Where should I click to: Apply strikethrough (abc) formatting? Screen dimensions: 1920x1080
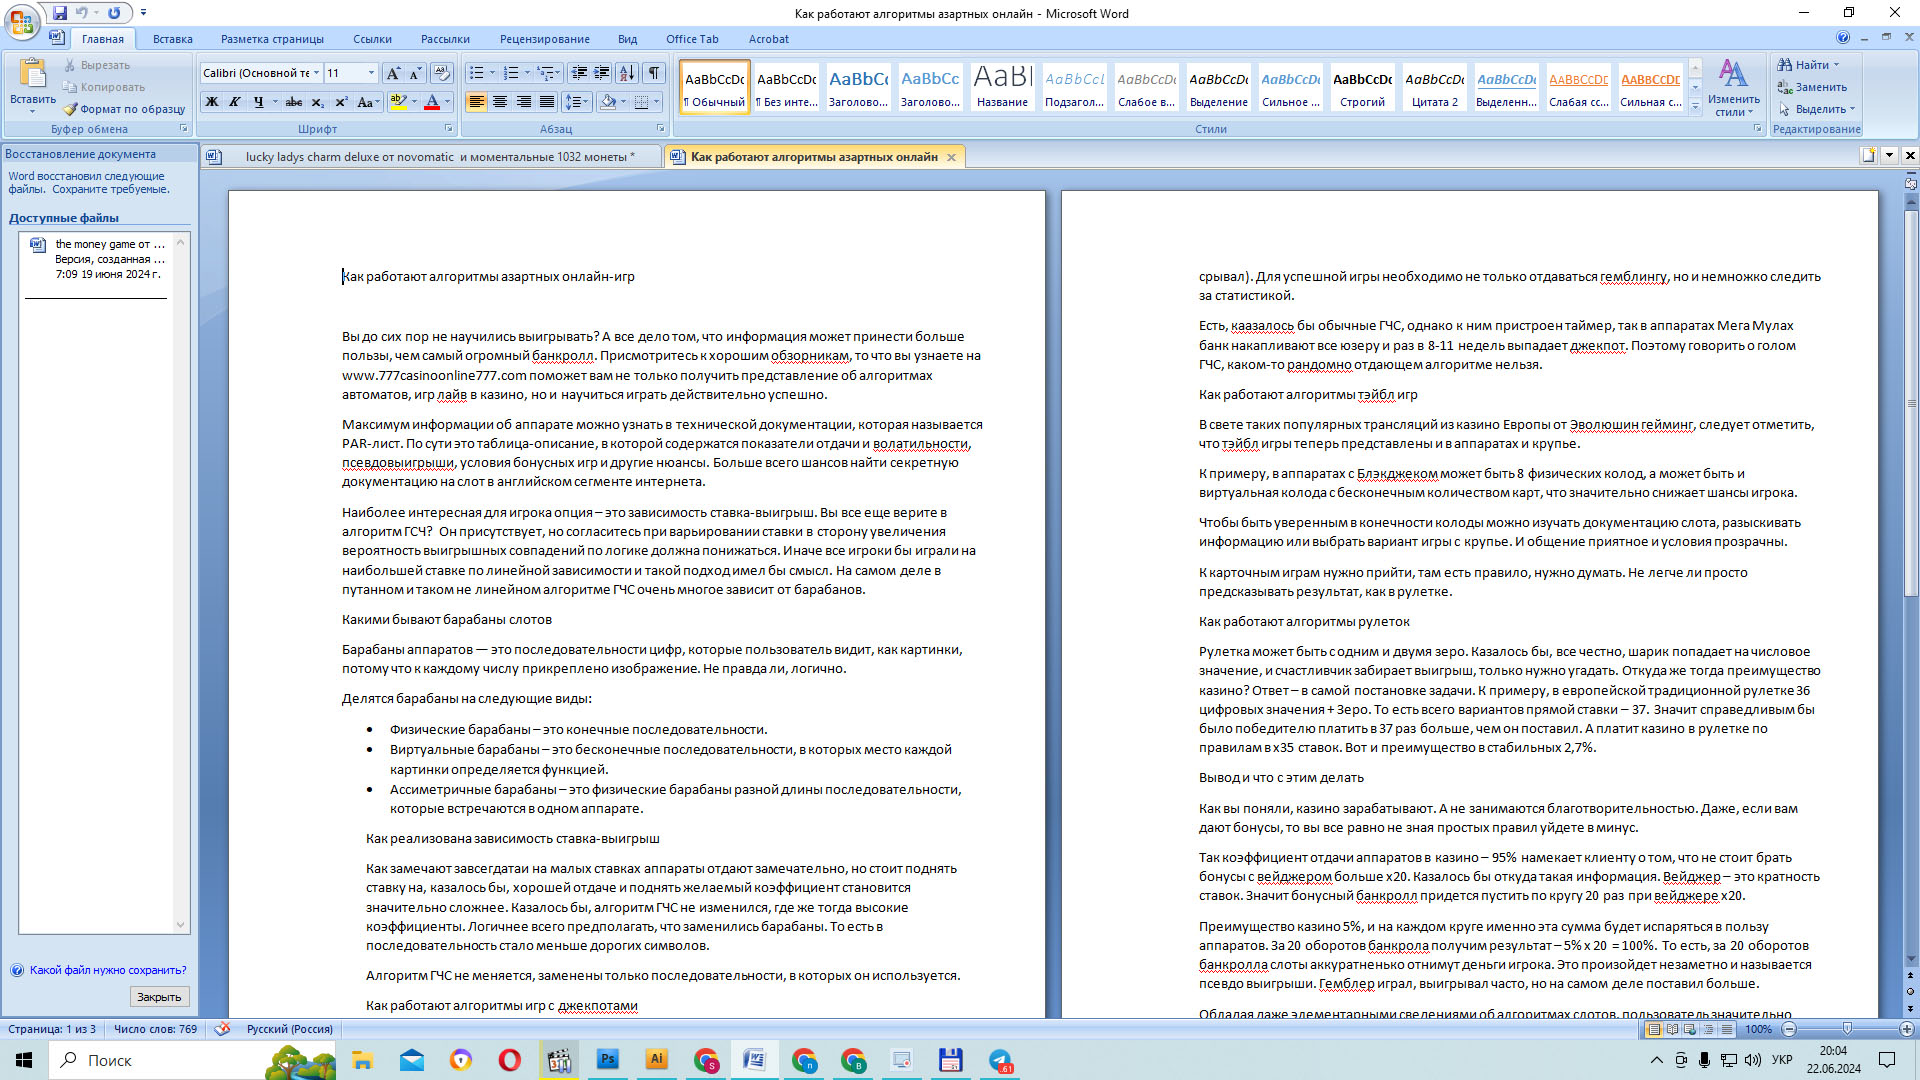[x=294, y=102]
